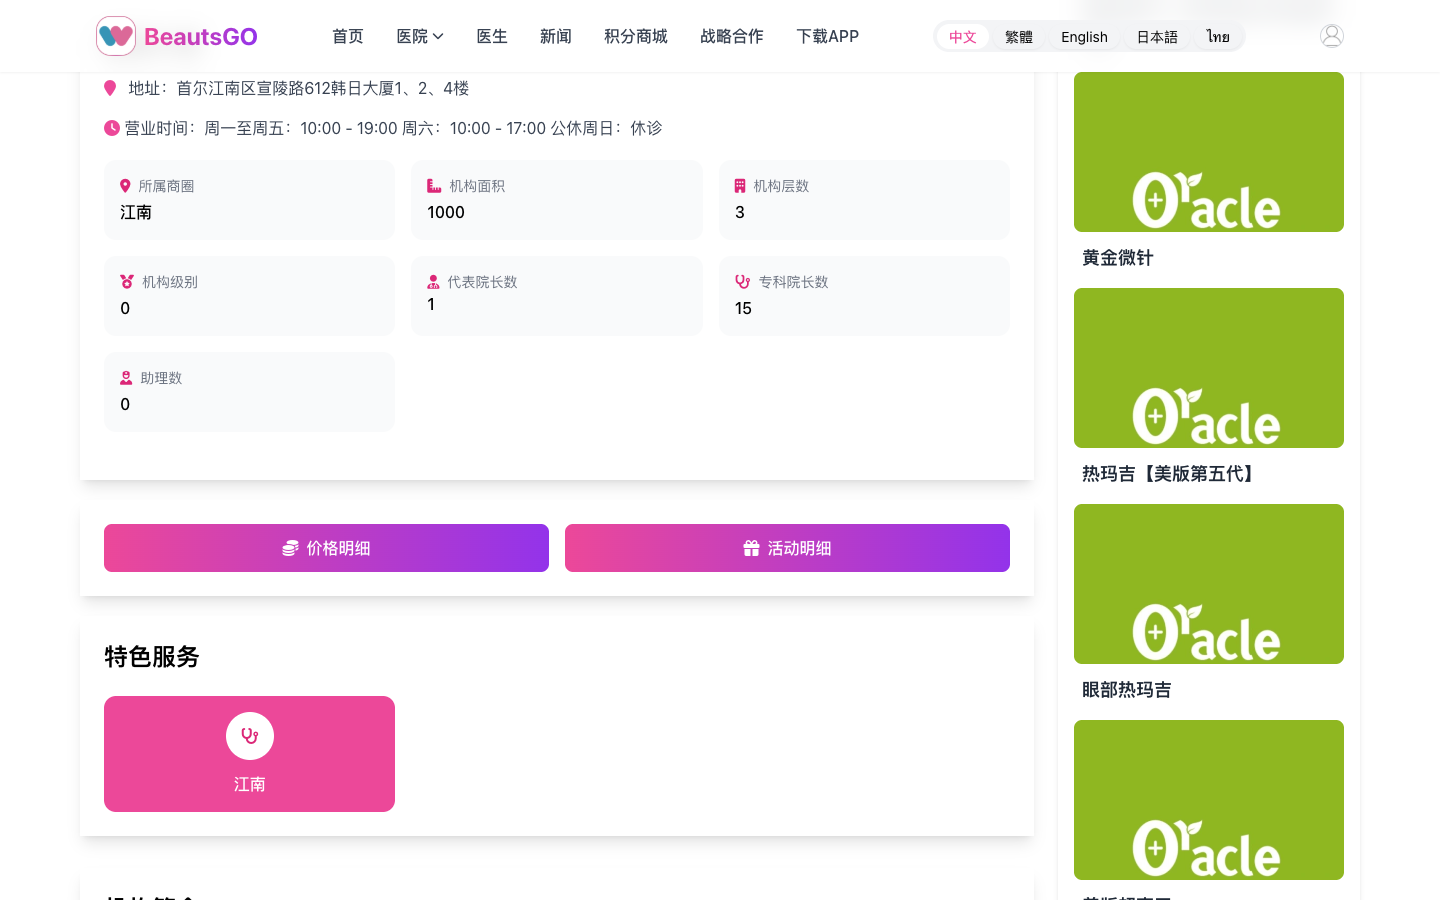Screen dimensions: 1440x900
Task: Click the ruler icon on 机构面积 card
Action: click(x=433, y=185)
